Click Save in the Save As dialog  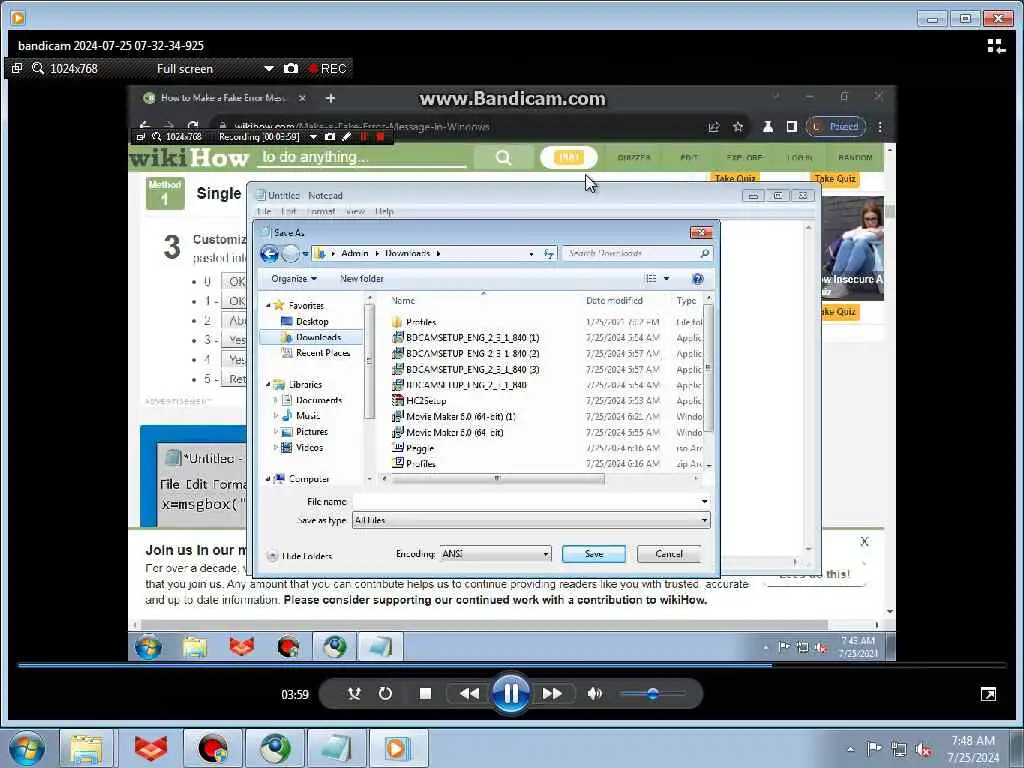(594, 554)
